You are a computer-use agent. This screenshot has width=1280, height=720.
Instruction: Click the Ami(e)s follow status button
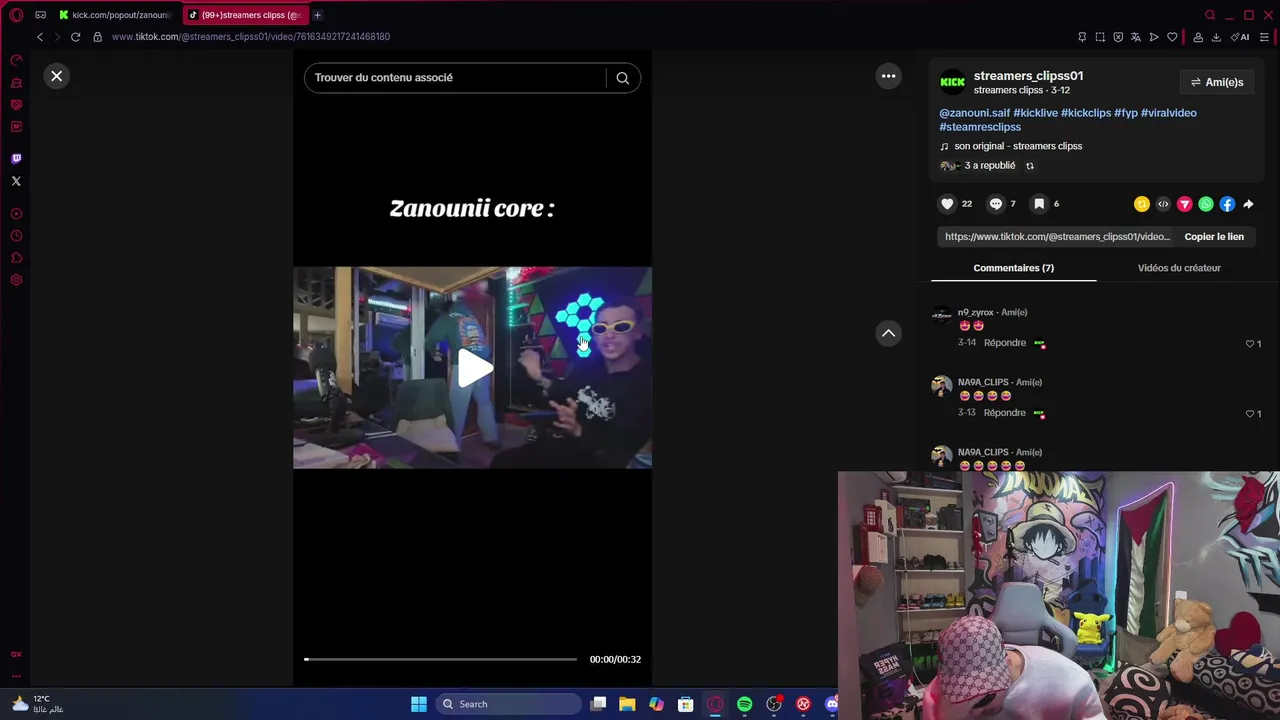1216,82
